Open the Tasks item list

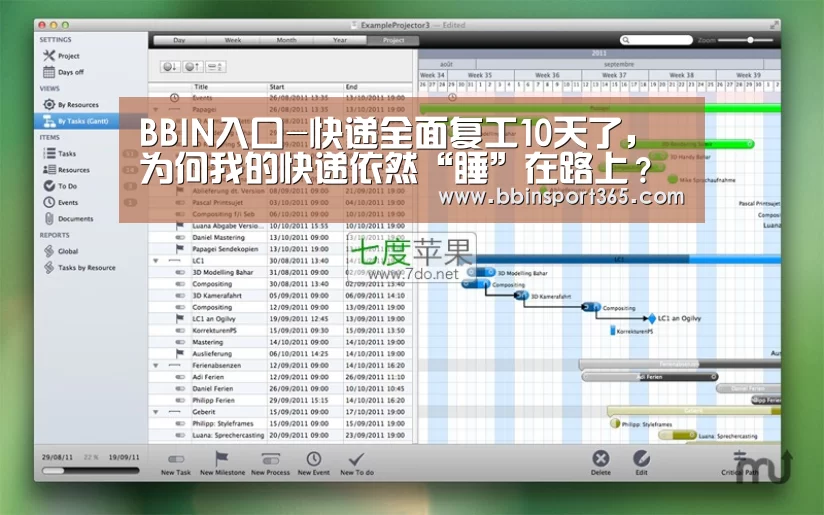(x=59, y=153)
